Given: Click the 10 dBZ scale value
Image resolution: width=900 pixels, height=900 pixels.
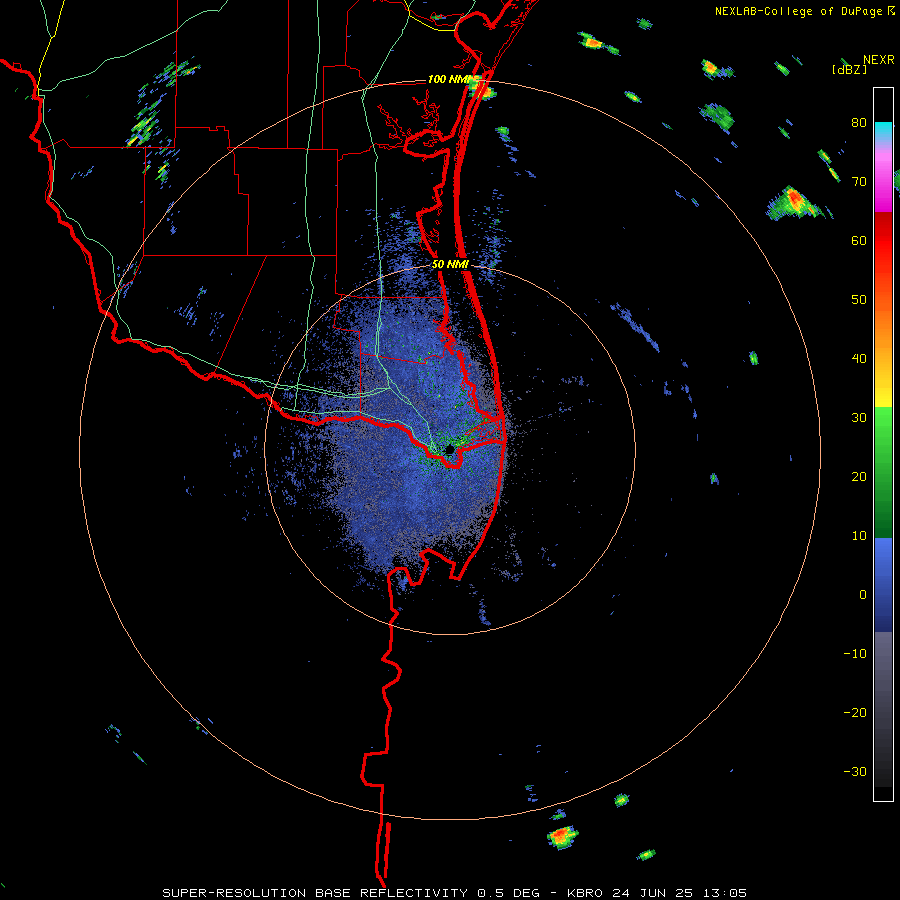Looking at the screenshot, I should pyautogui.click(x=859, y=536).
